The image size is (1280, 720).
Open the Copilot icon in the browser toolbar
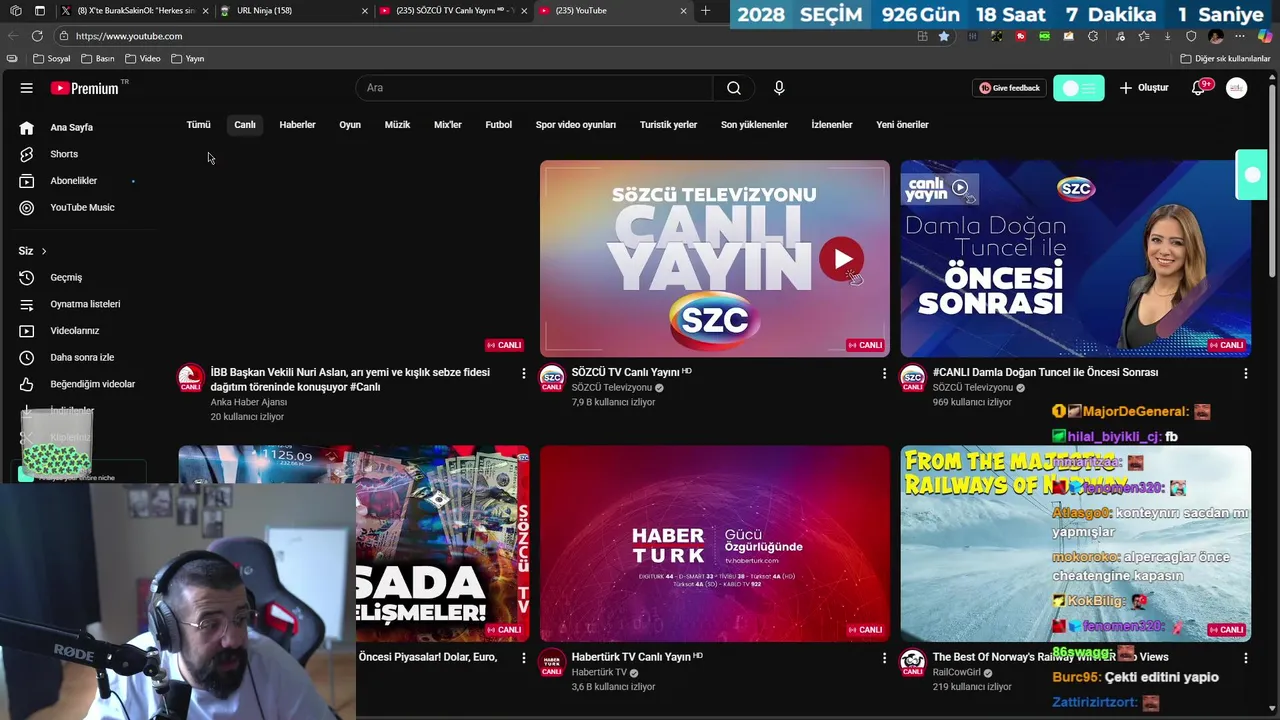(1265, 36)
